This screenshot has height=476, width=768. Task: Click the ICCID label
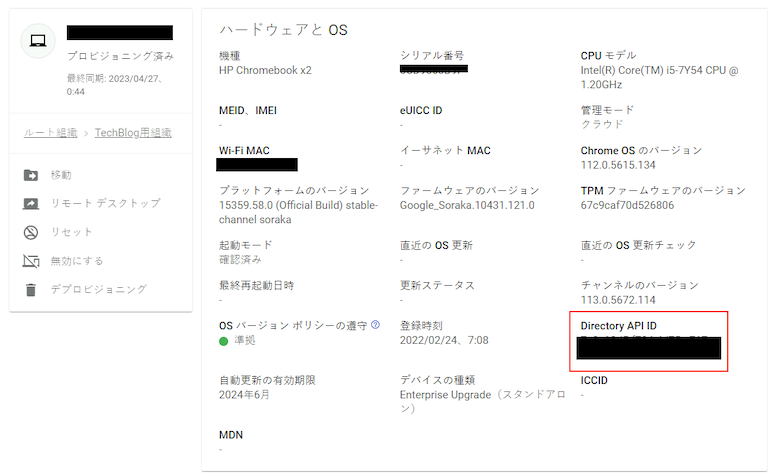click(x=594, y=380)
